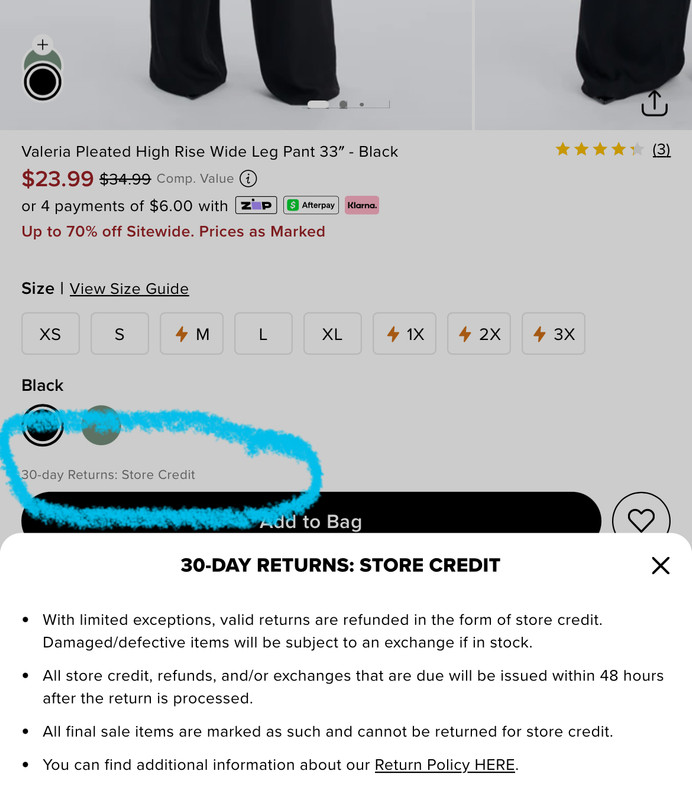The image size is (692, 800).
Task: Select black swatch overlay on image
Action: click(42, 82)
